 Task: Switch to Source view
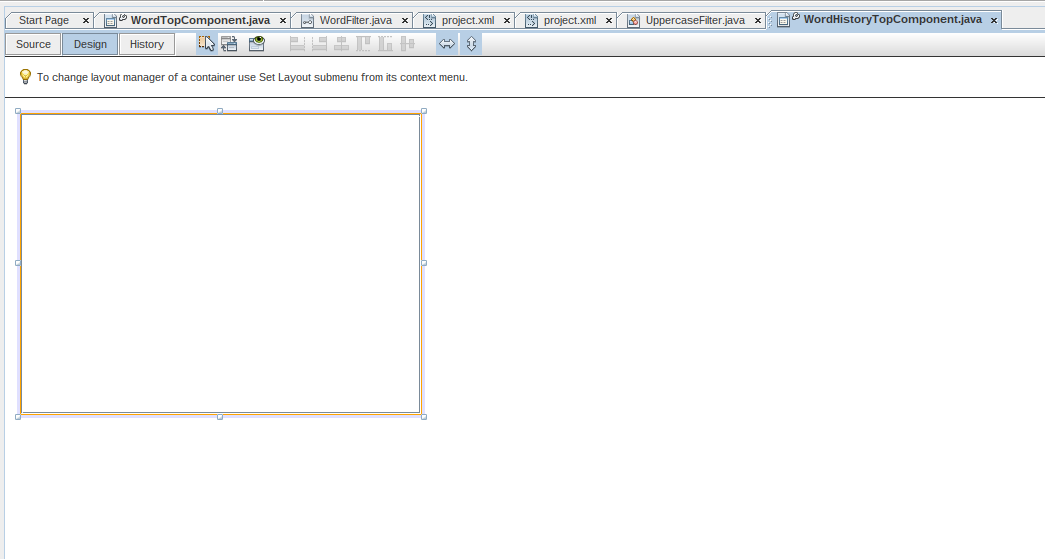coord(33,44)
